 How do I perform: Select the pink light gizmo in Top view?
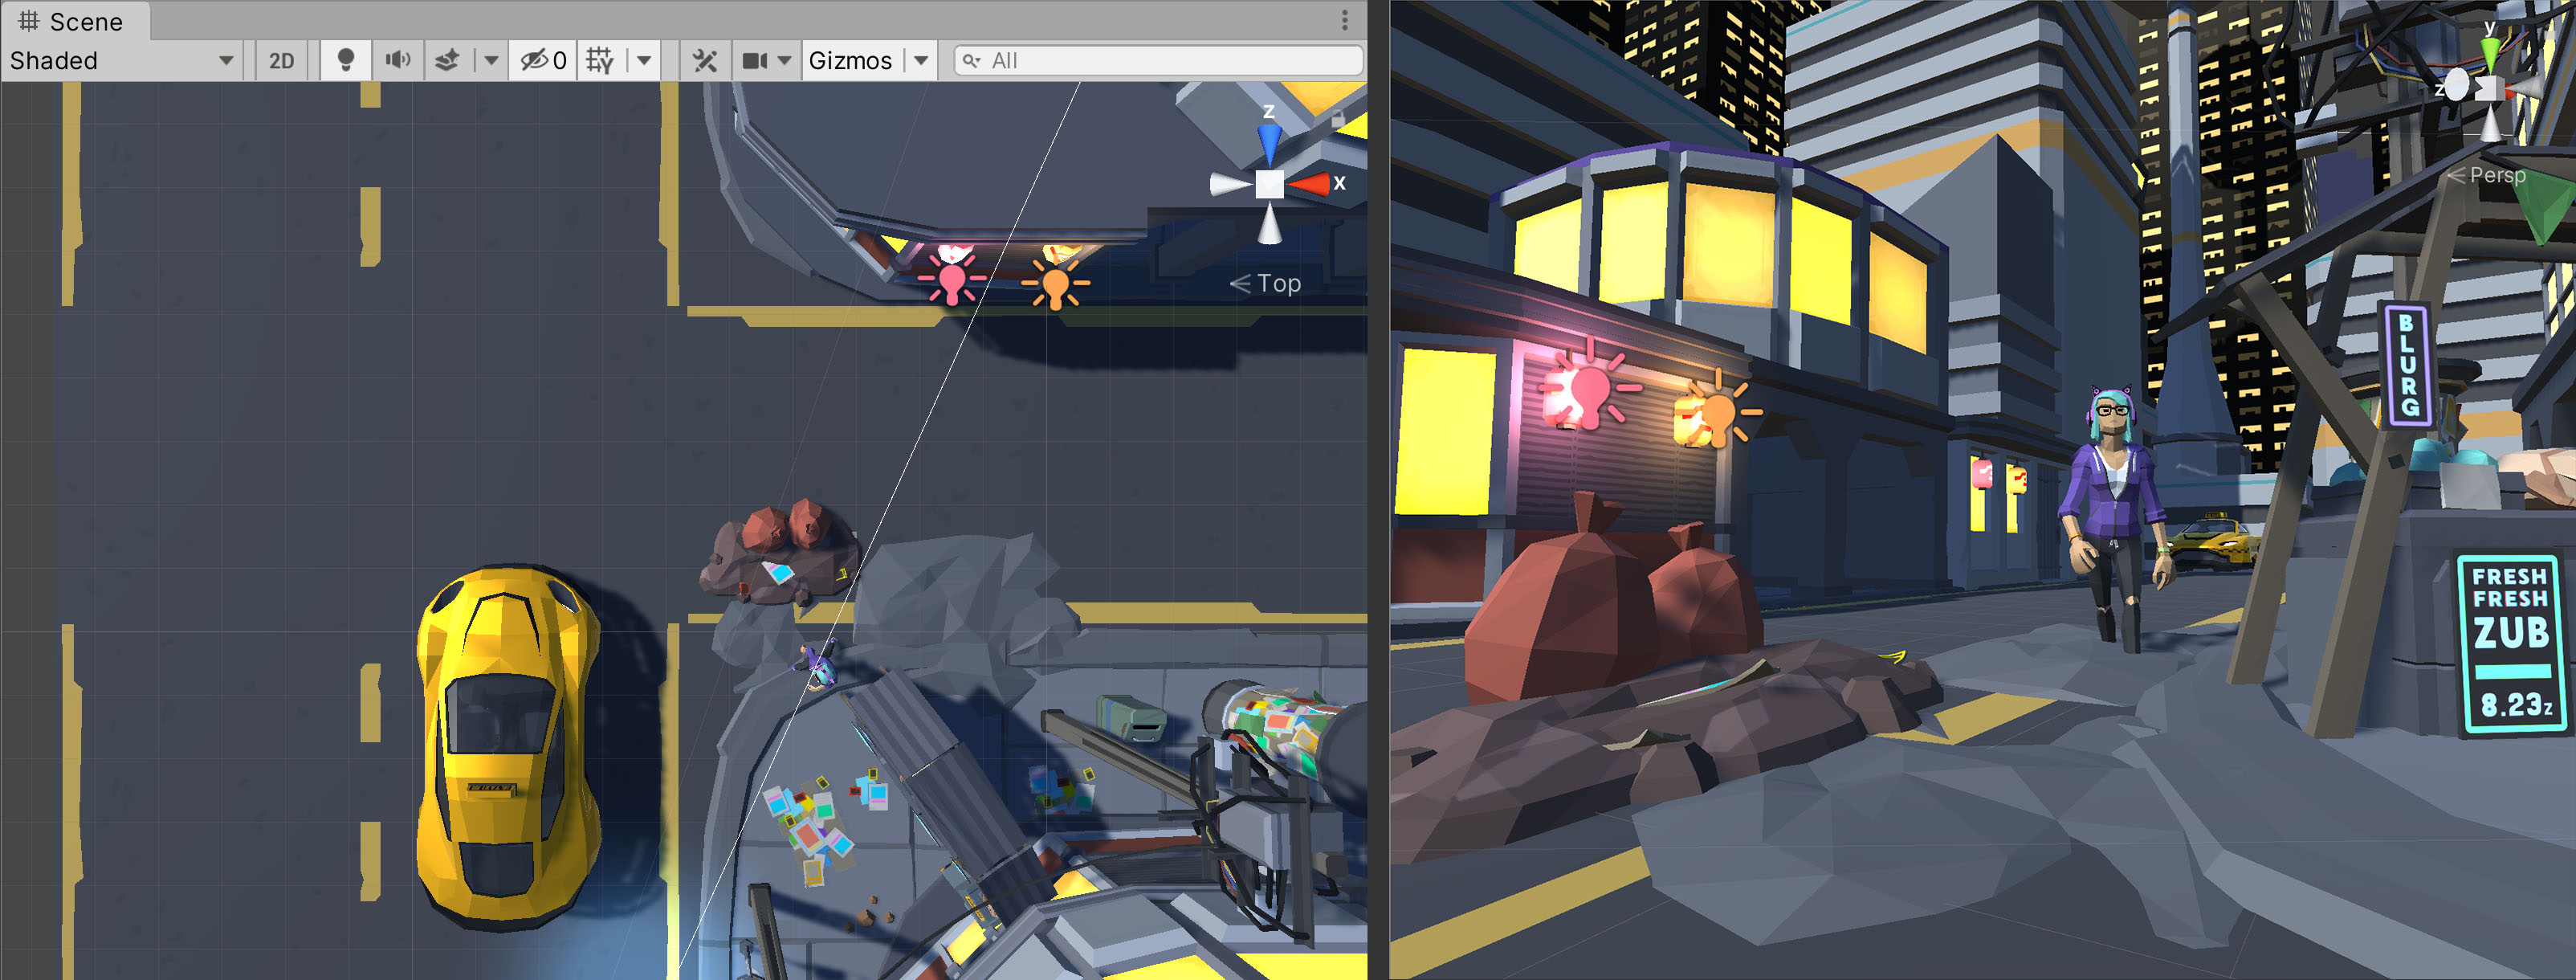(x=952, y=278)
